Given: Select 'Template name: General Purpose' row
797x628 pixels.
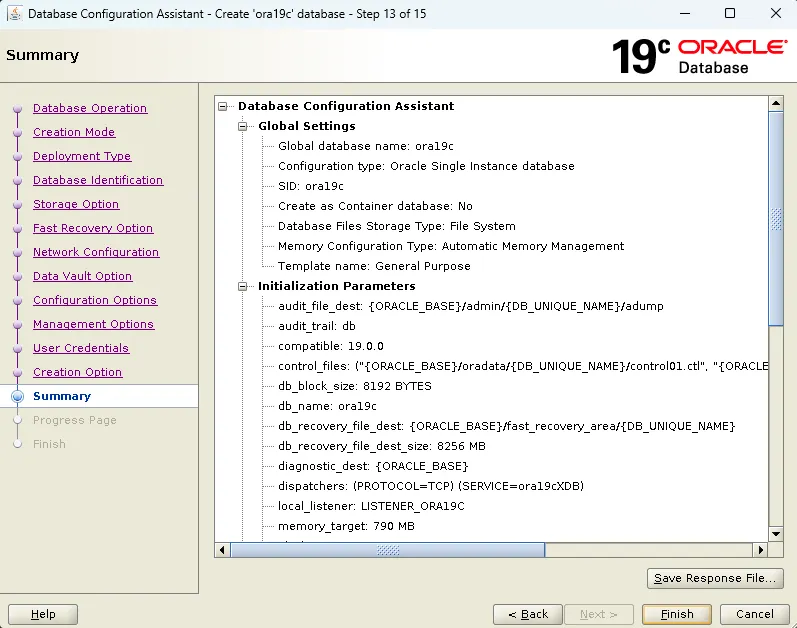Looking at the screenshot, I should pos(374,266).
